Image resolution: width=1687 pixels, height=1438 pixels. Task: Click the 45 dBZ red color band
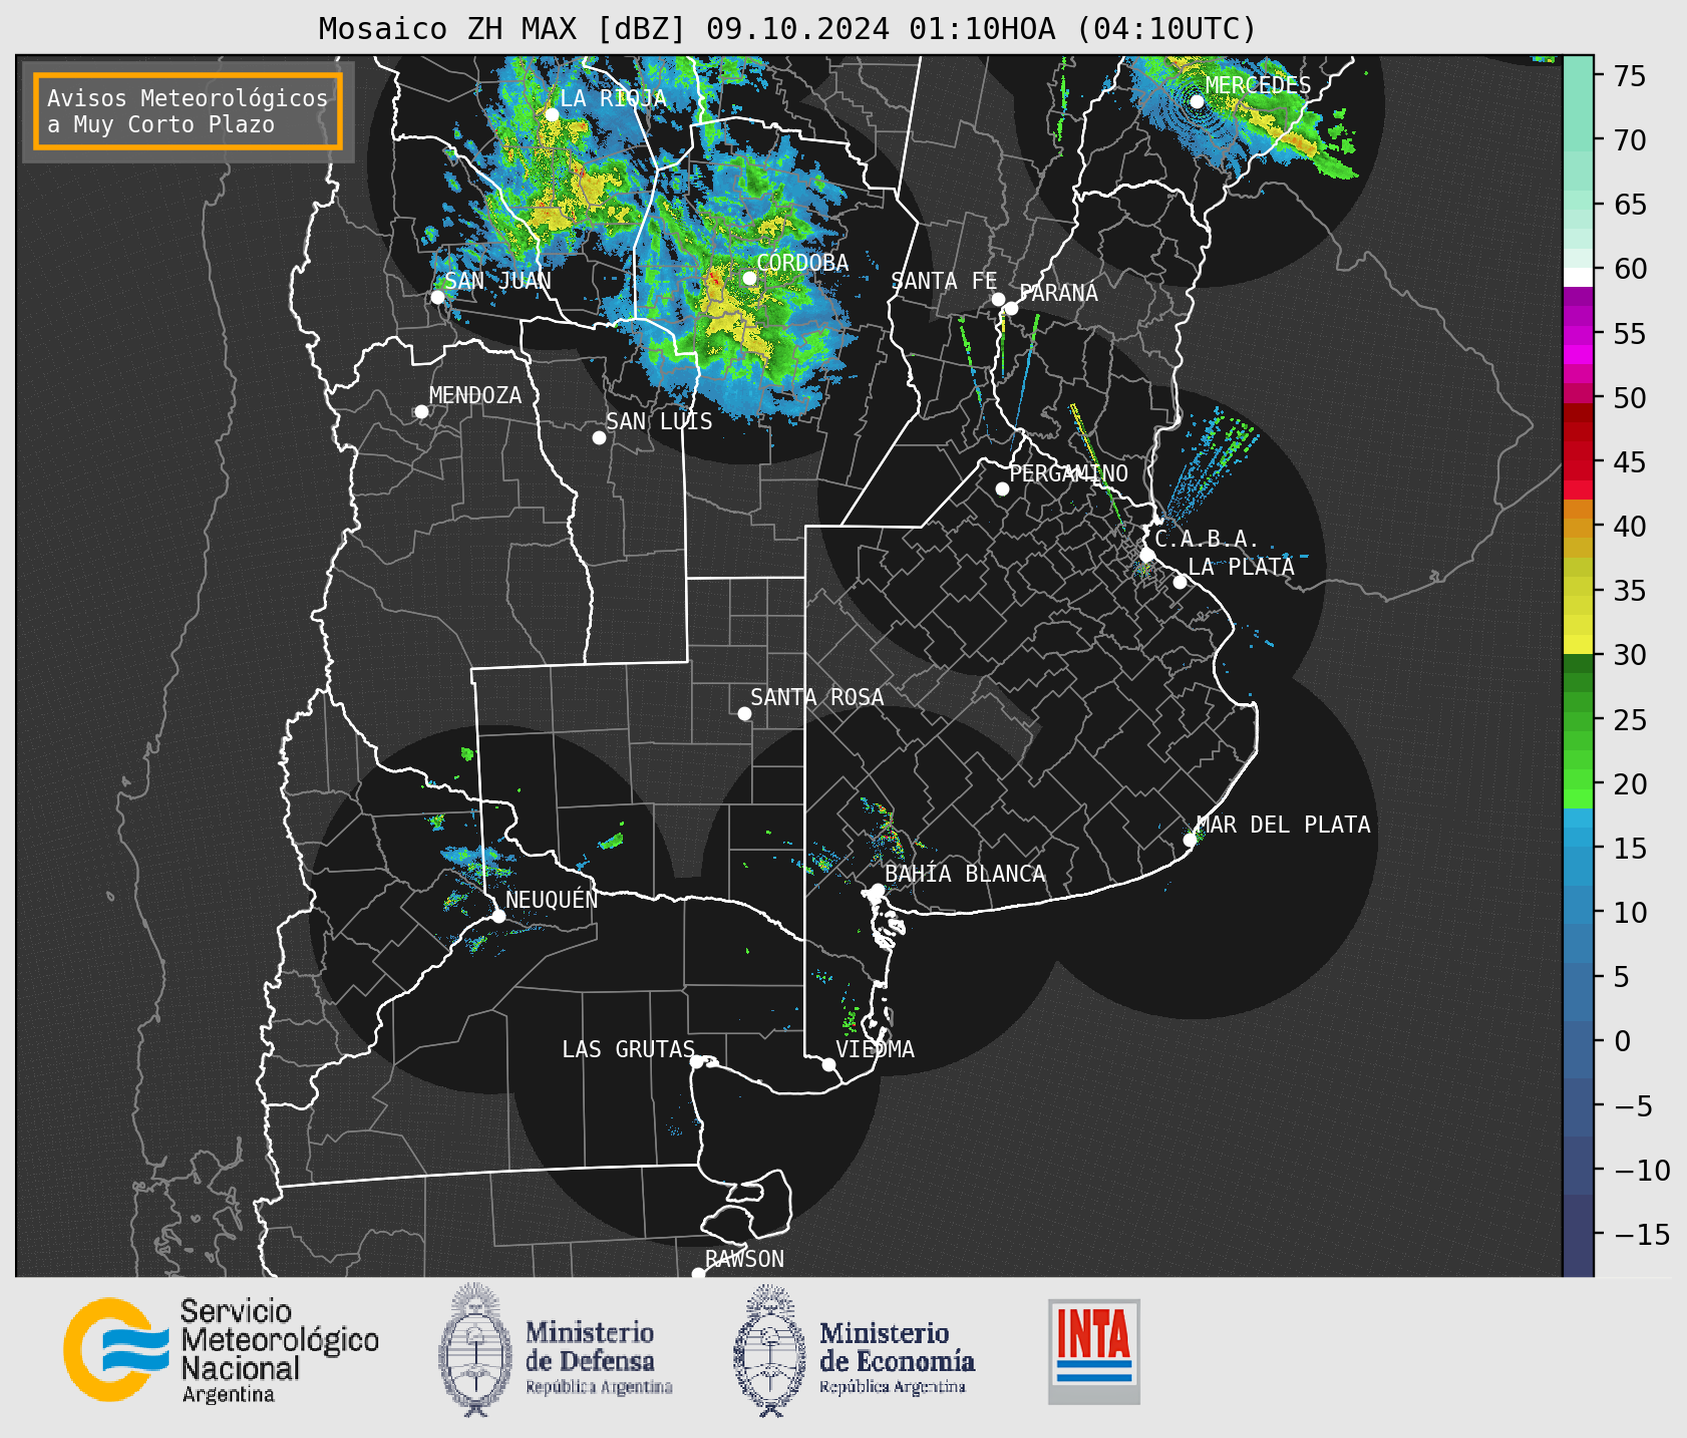pos(1578,463)
